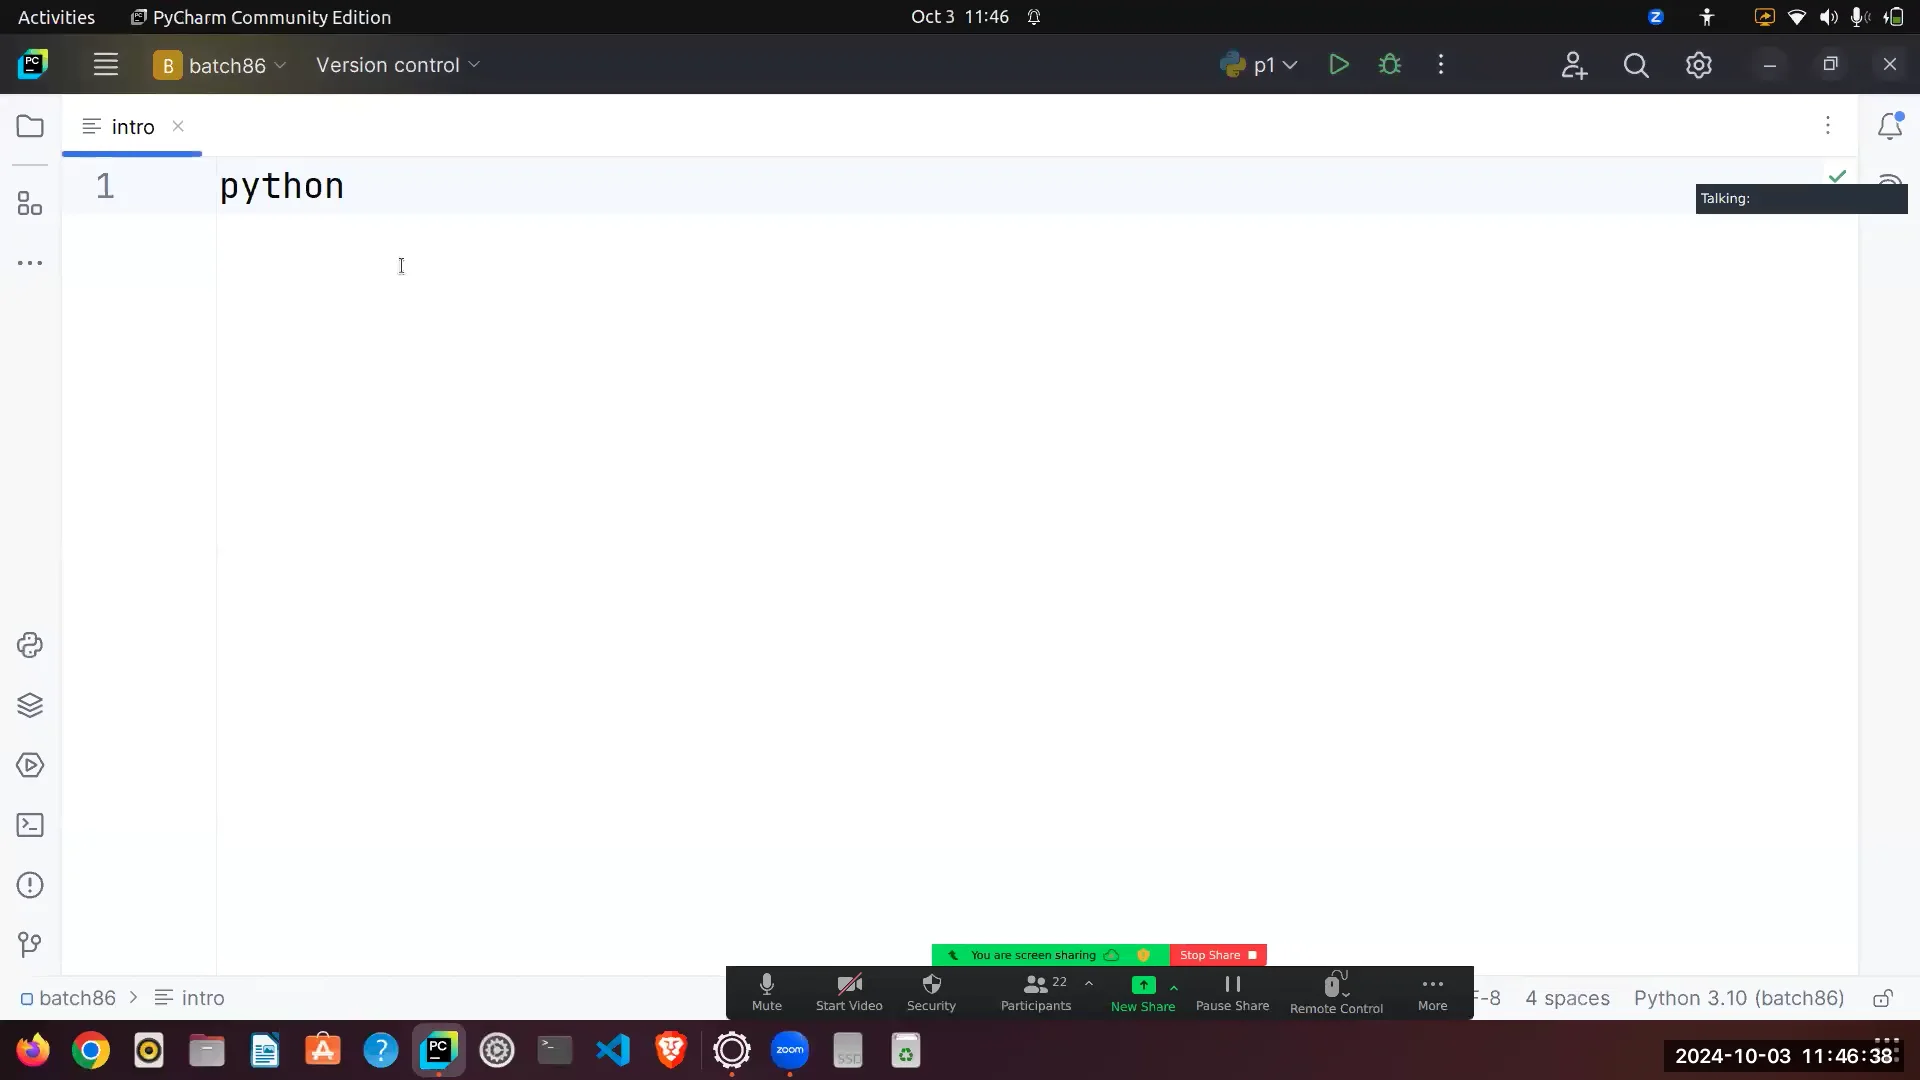Open the Structure tool window
Viewport: 1920px width, 1080px height.
pos(30,203)
